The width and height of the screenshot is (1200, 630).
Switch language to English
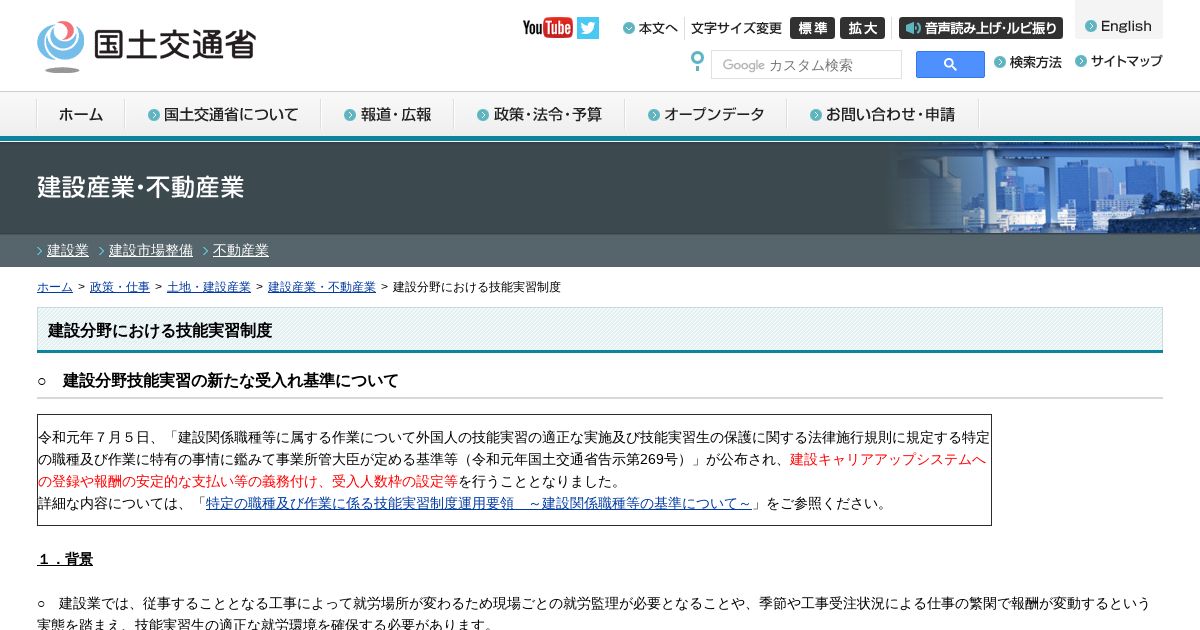point(1119,26)
